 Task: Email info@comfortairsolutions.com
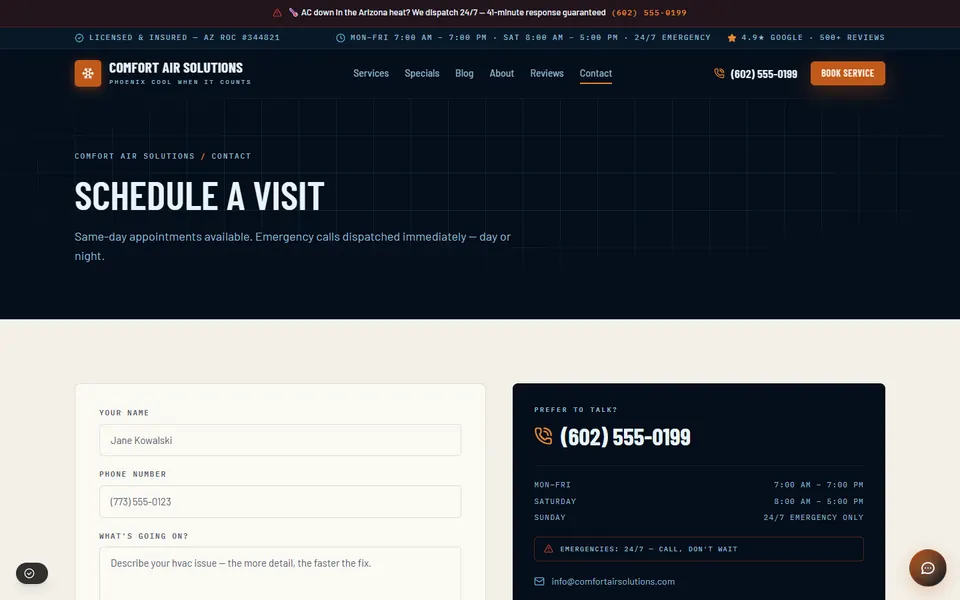click(x=613, y=582)
